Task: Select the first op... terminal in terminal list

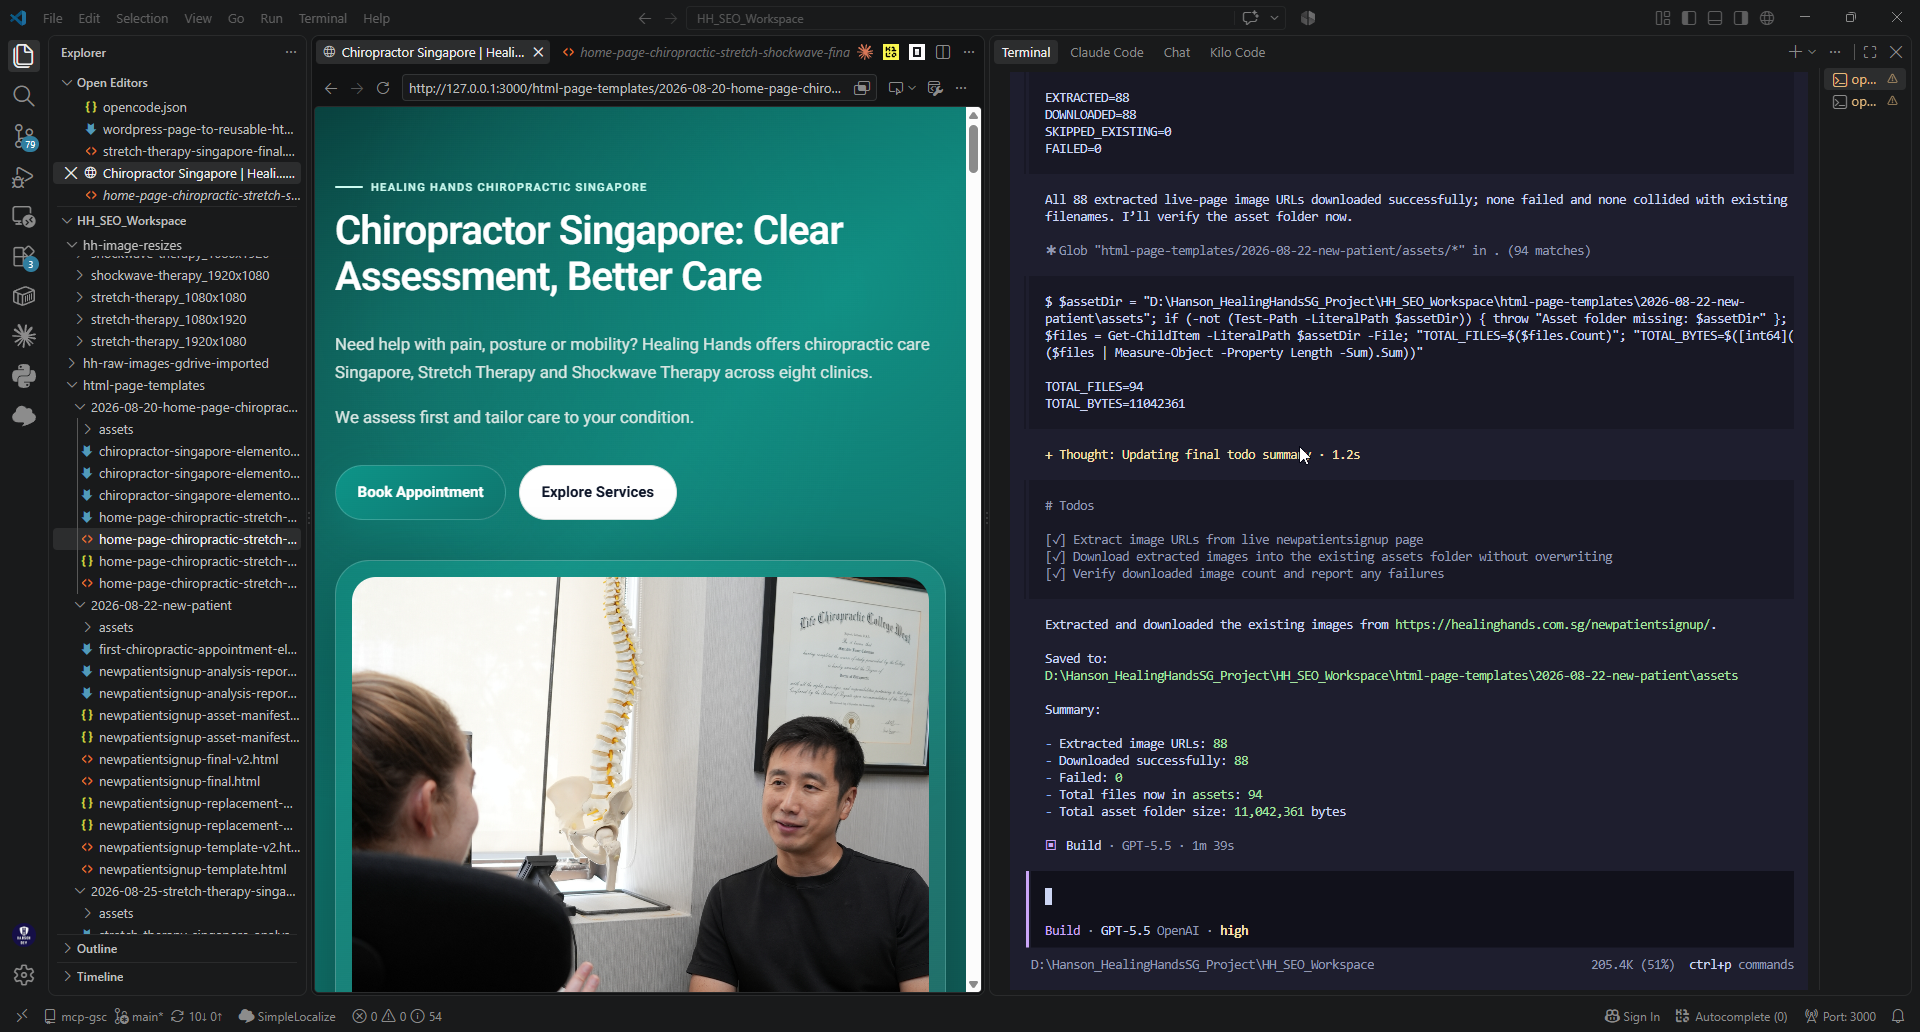Action: [1865, 79]
